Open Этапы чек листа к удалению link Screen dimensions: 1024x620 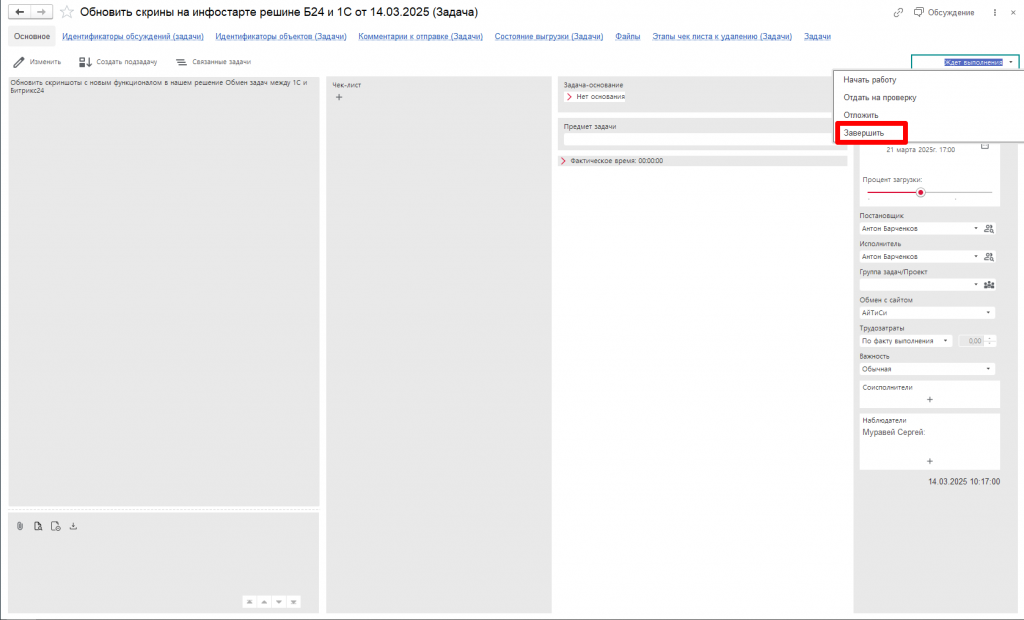tap(722, 37)
